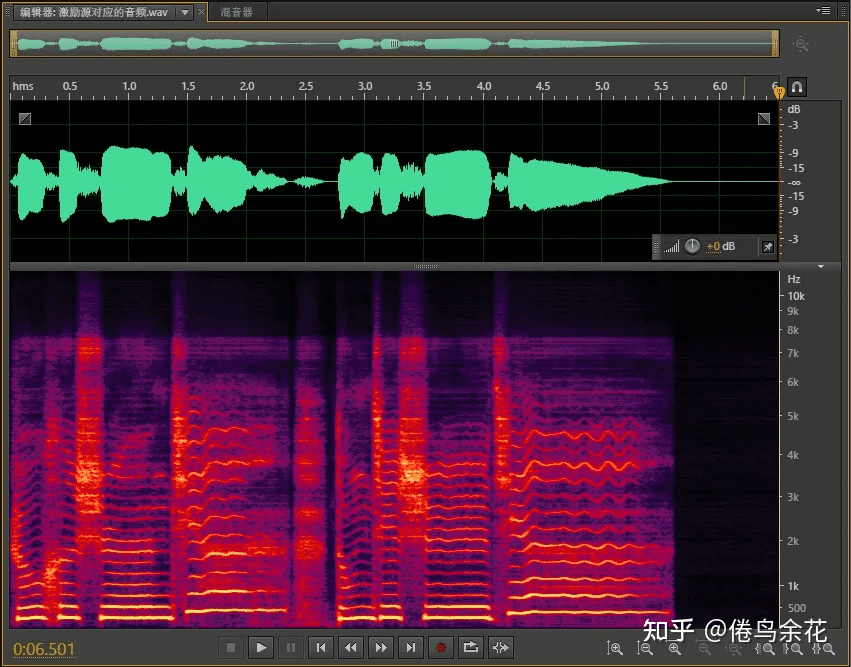Pin the volume HUD overlay
The height and width of the screenshot is (667, 851).
click(x=767, y=246)
